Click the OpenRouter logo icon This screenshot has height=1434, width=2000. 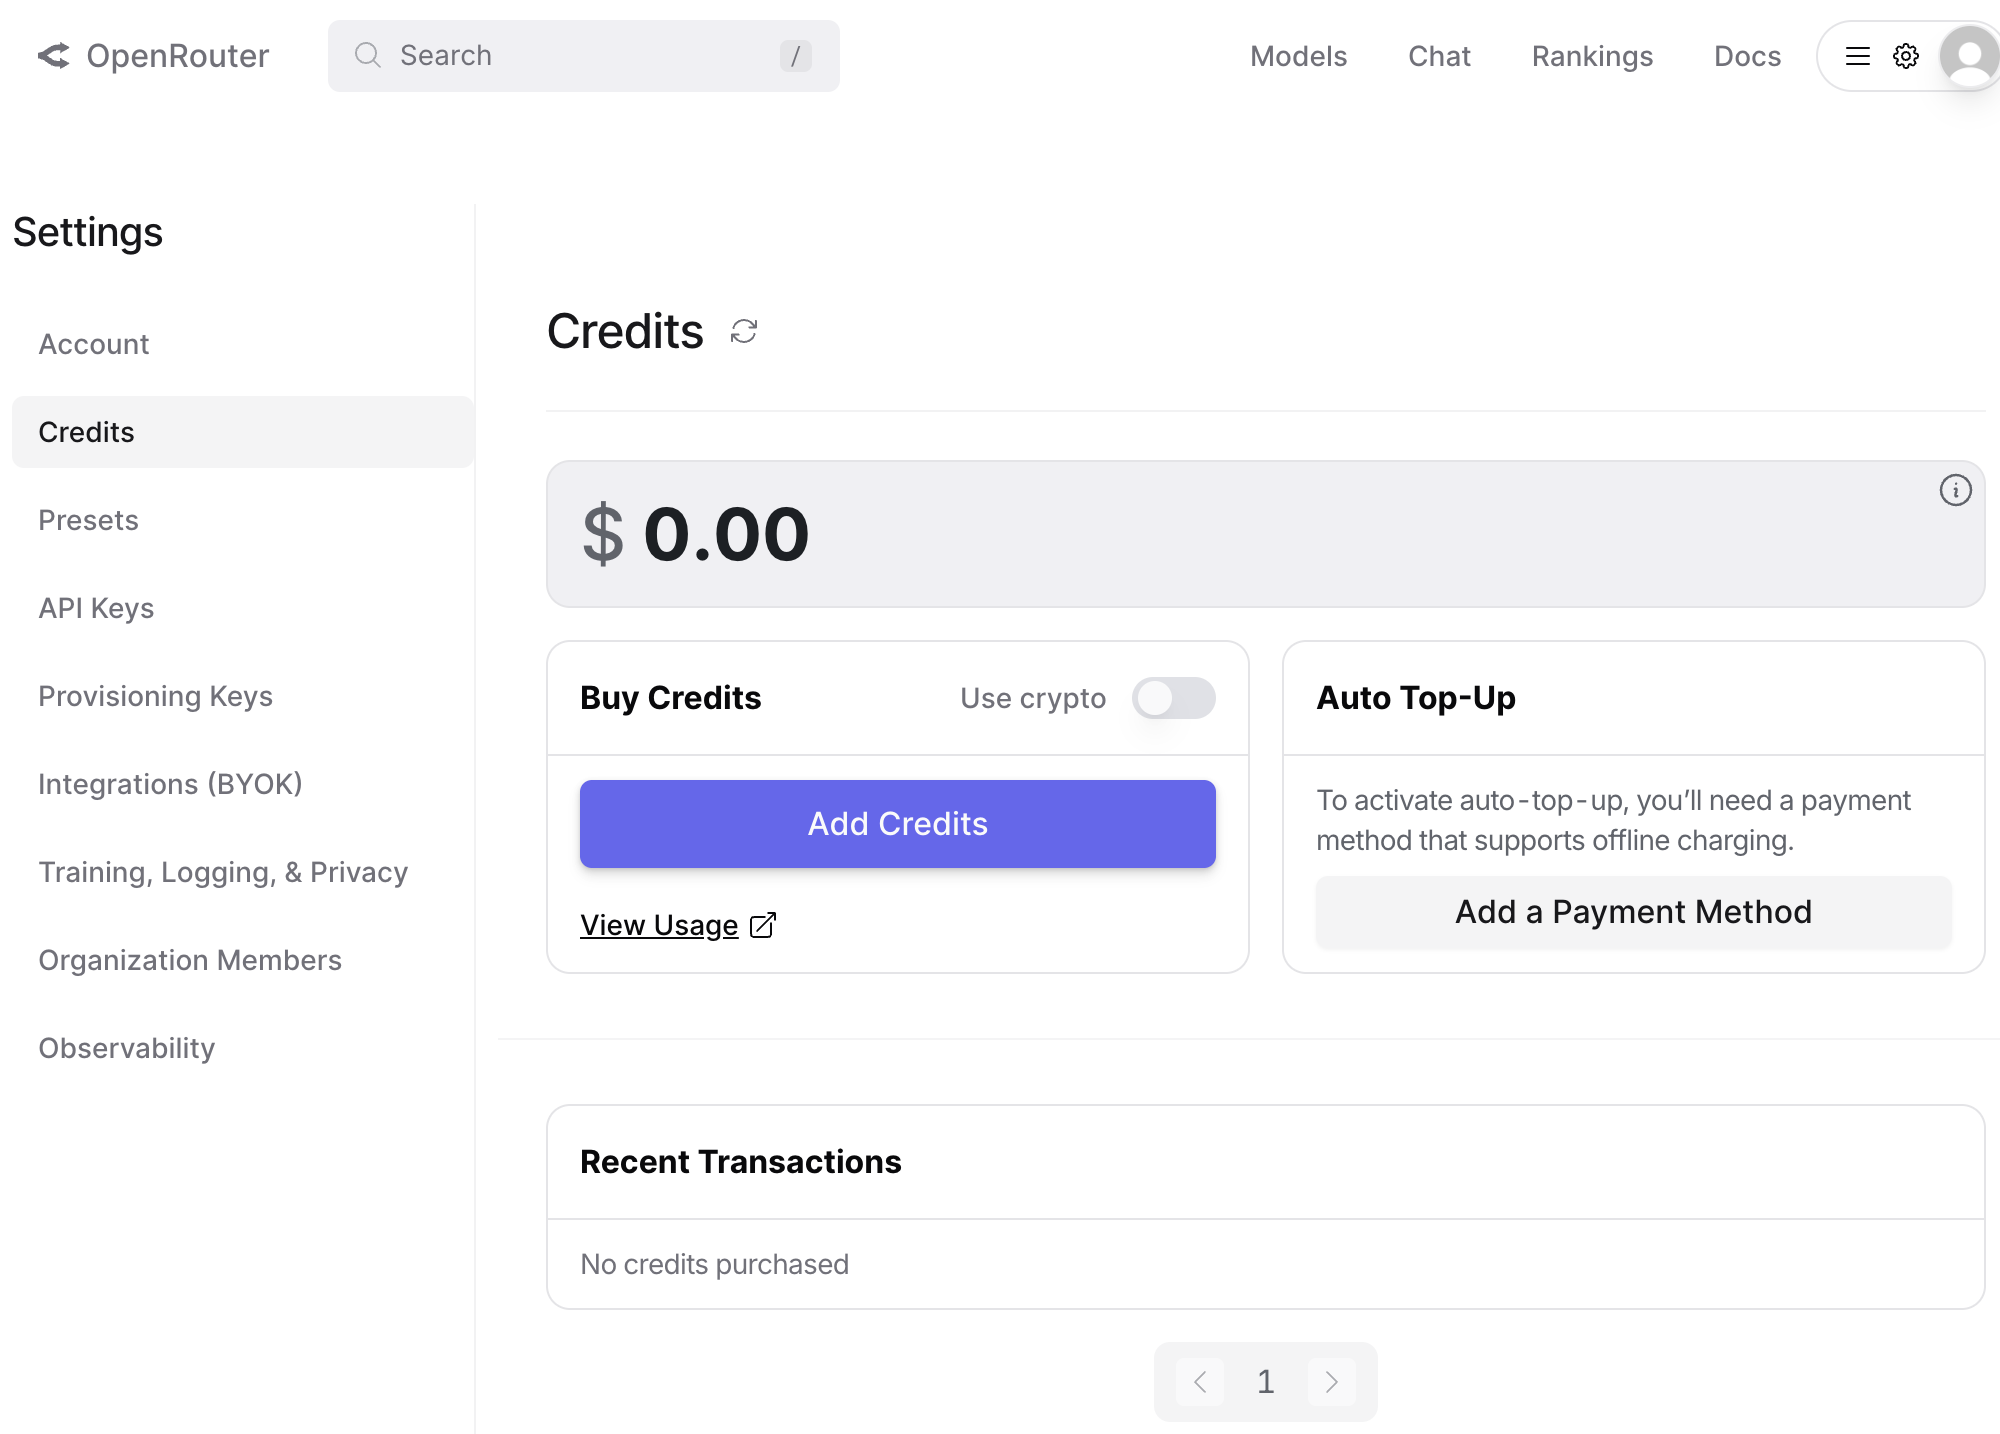(x=54, y=56)
